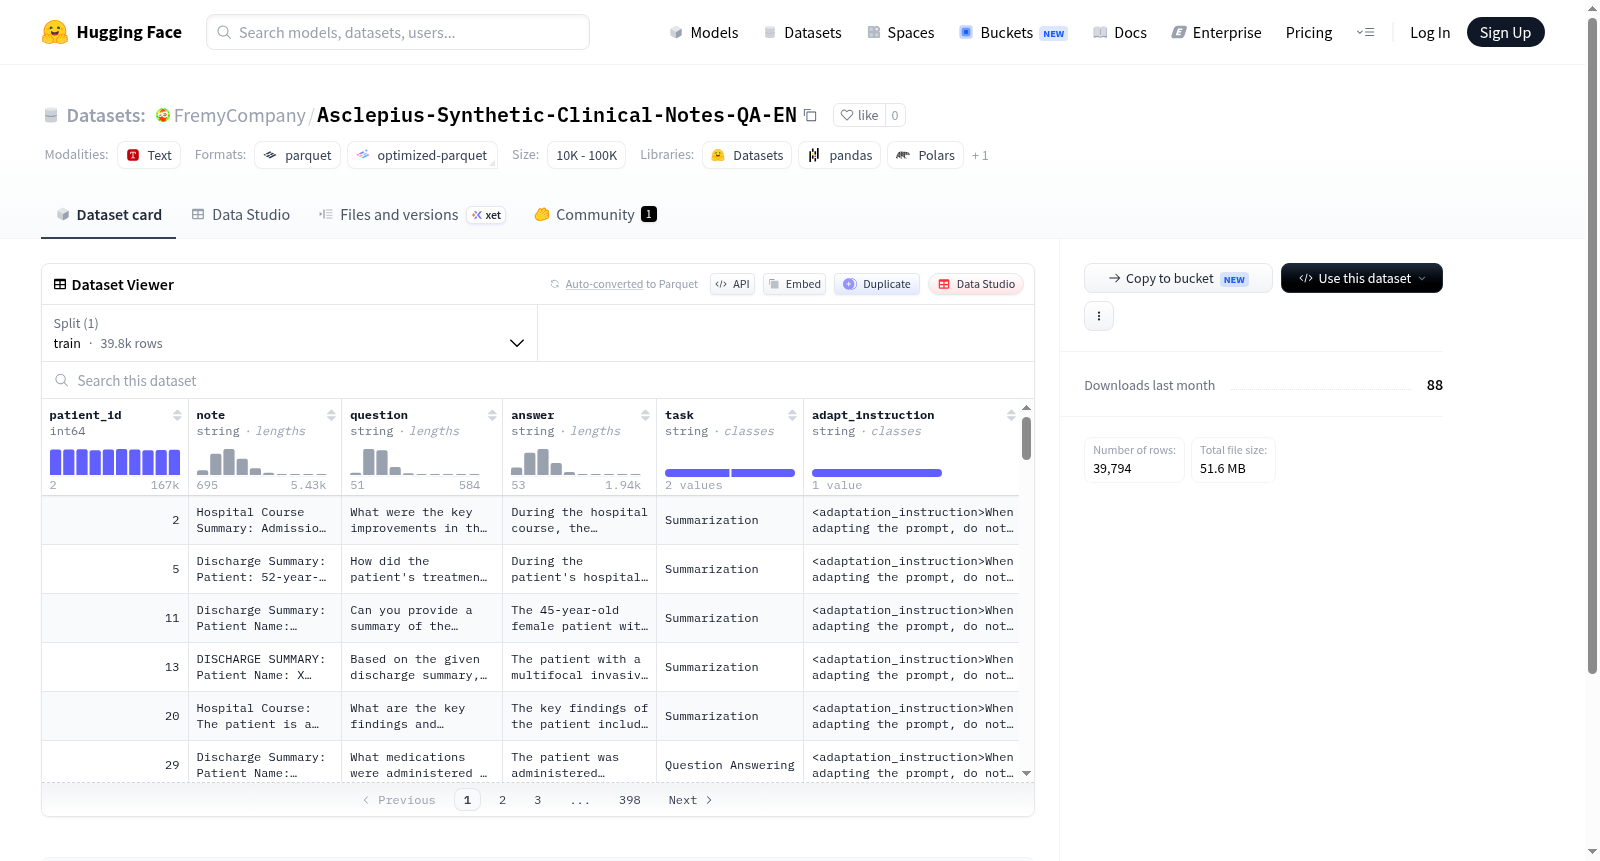Open the Pricing page
The height and width of the screenshot is (861, 1600).
tap(1309, 33)
